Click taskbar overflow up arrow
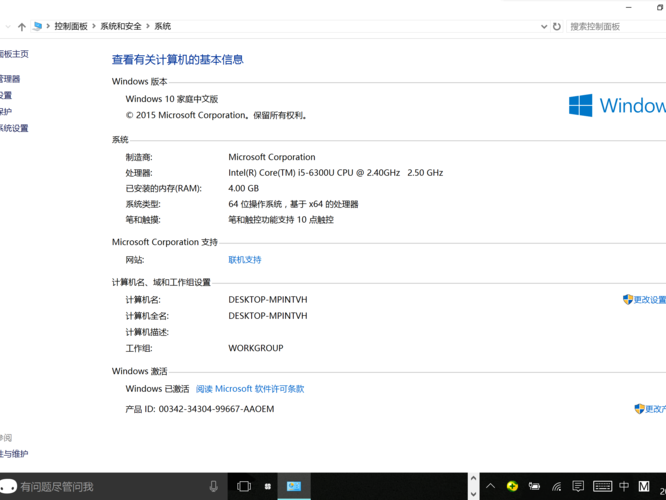The height and width of the screenshot is (500, 666). coord(474,478)
